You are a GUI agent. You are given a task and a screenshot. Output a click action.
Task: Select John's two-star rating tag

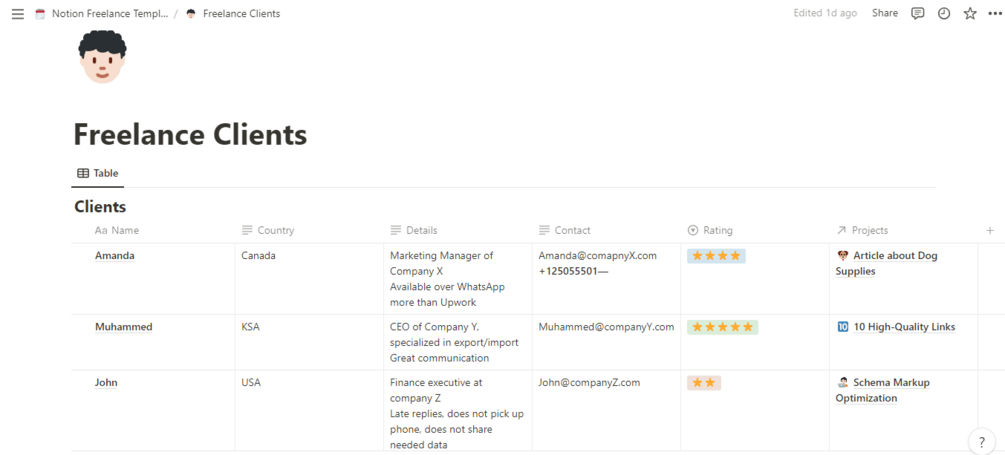(x=704, y=383)
